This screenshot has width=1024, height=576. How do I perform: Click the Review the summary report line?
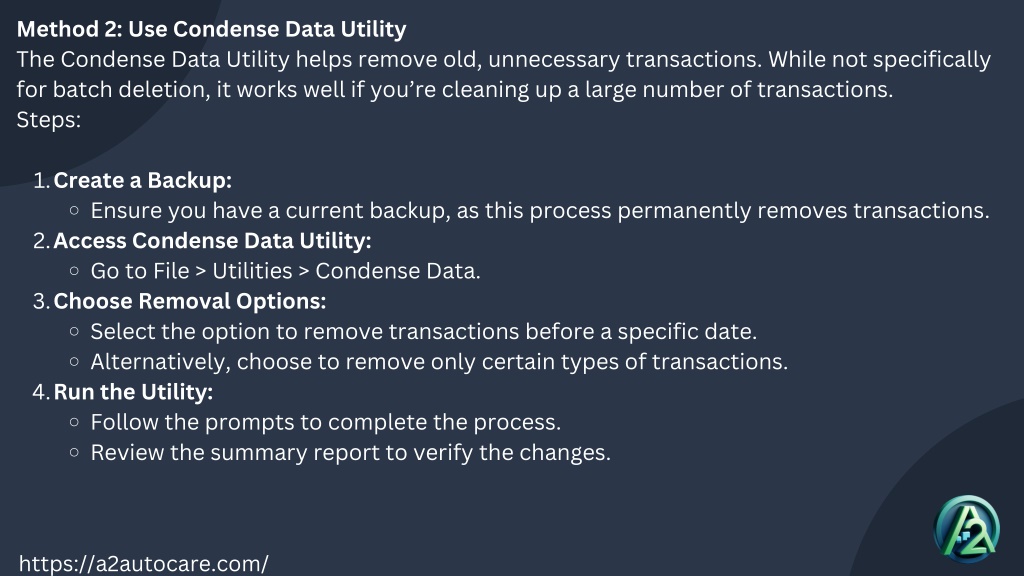[x=351, y=453]
